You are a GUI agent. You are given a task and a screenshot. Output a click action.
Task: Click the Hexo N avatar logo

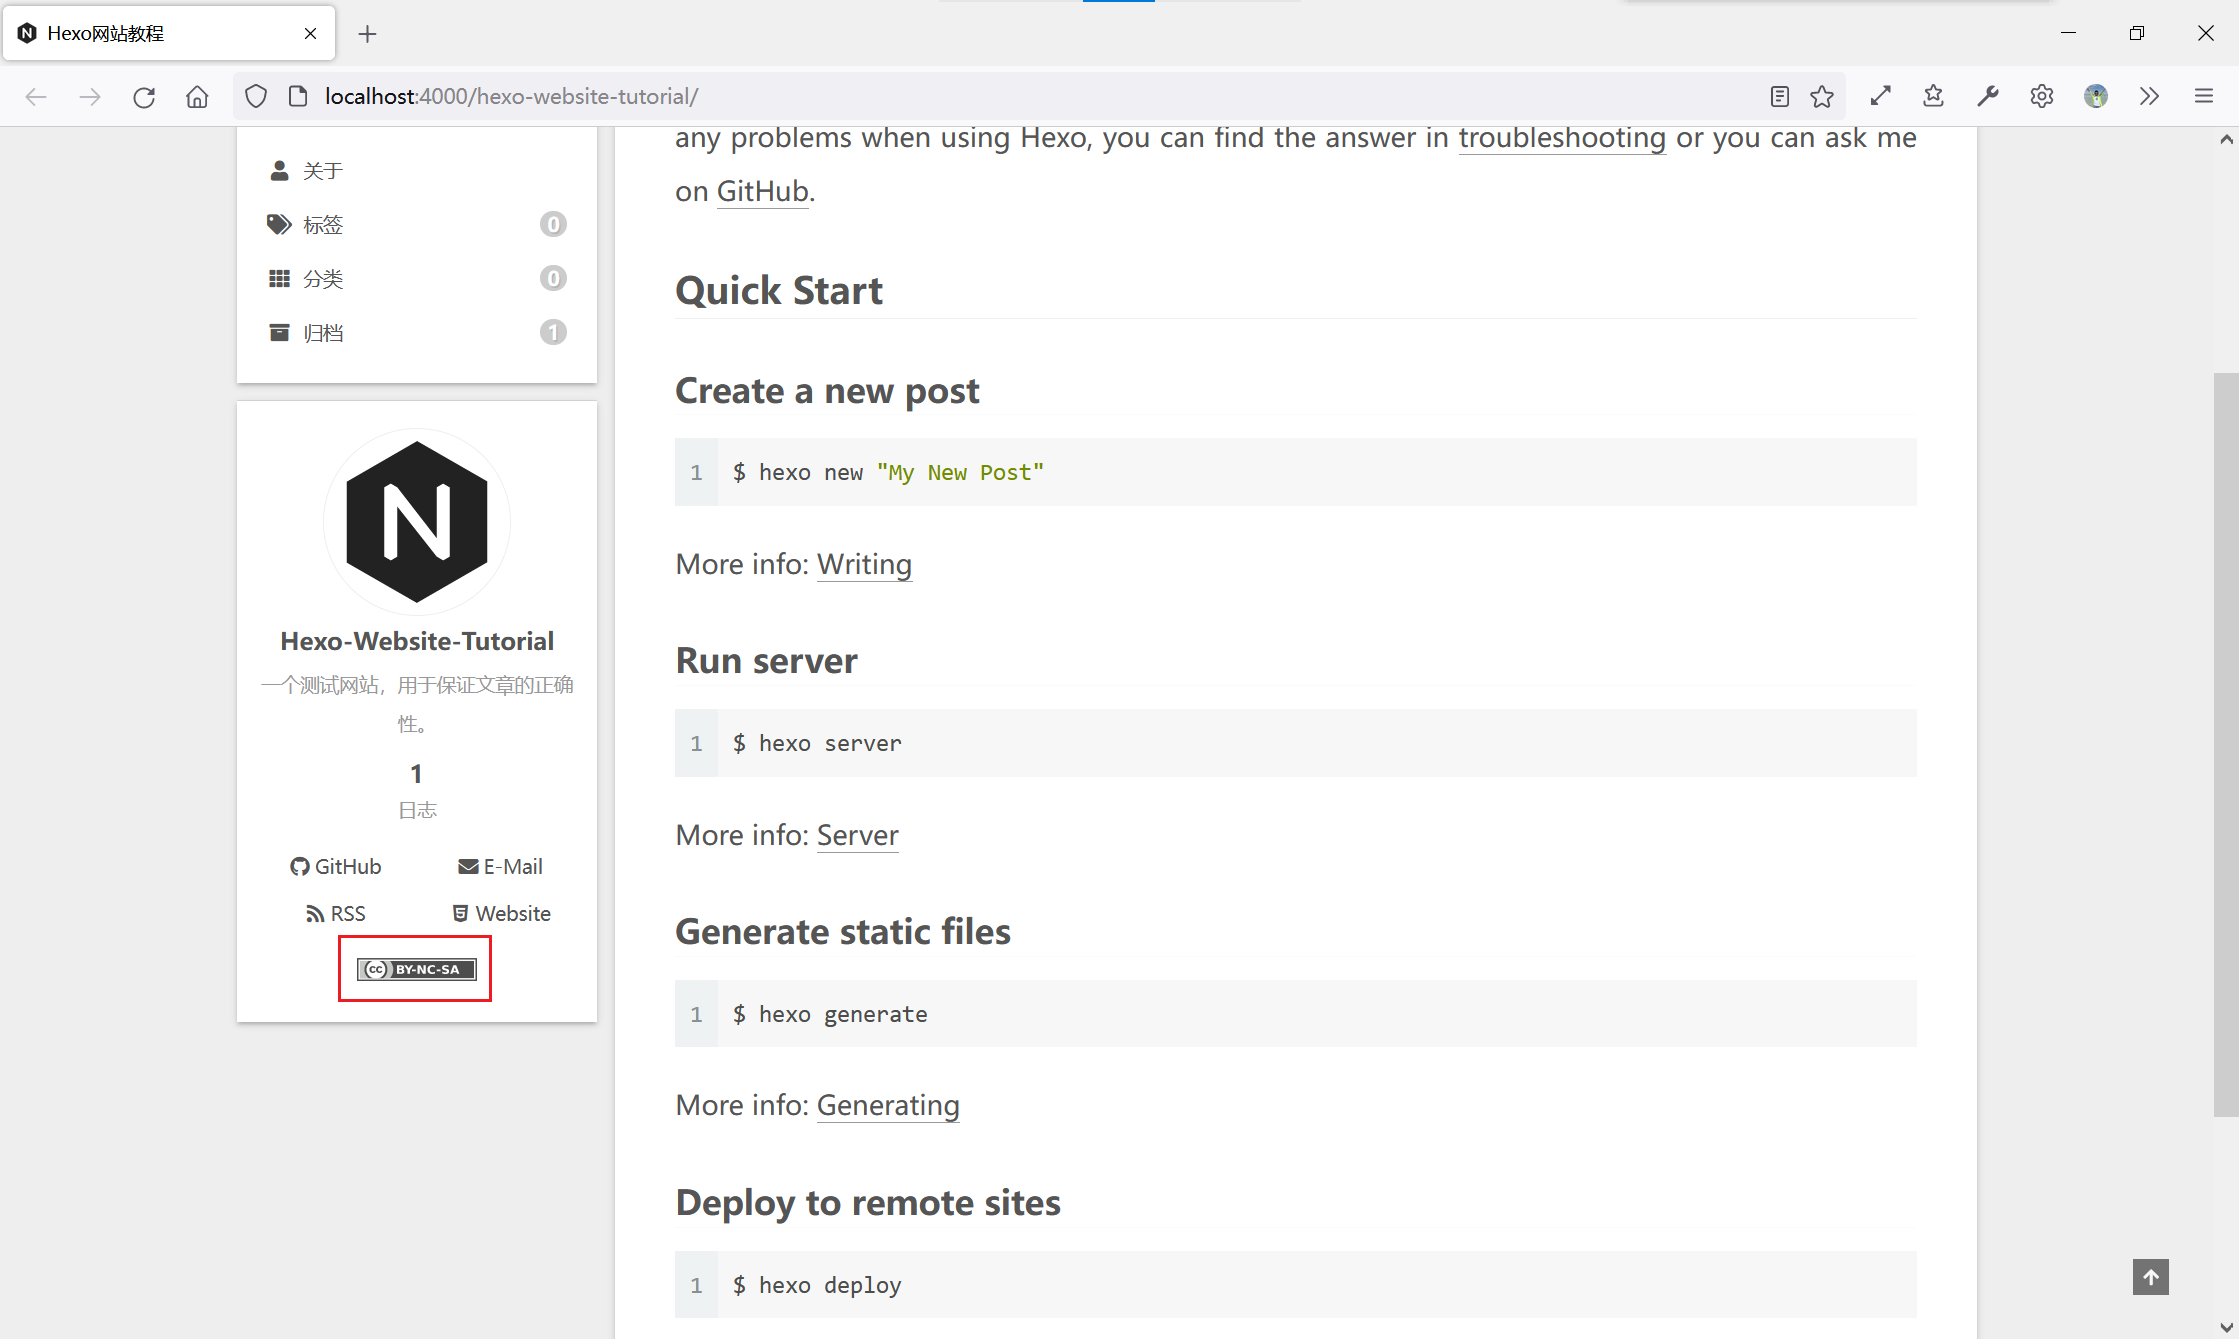click(417, 522)
